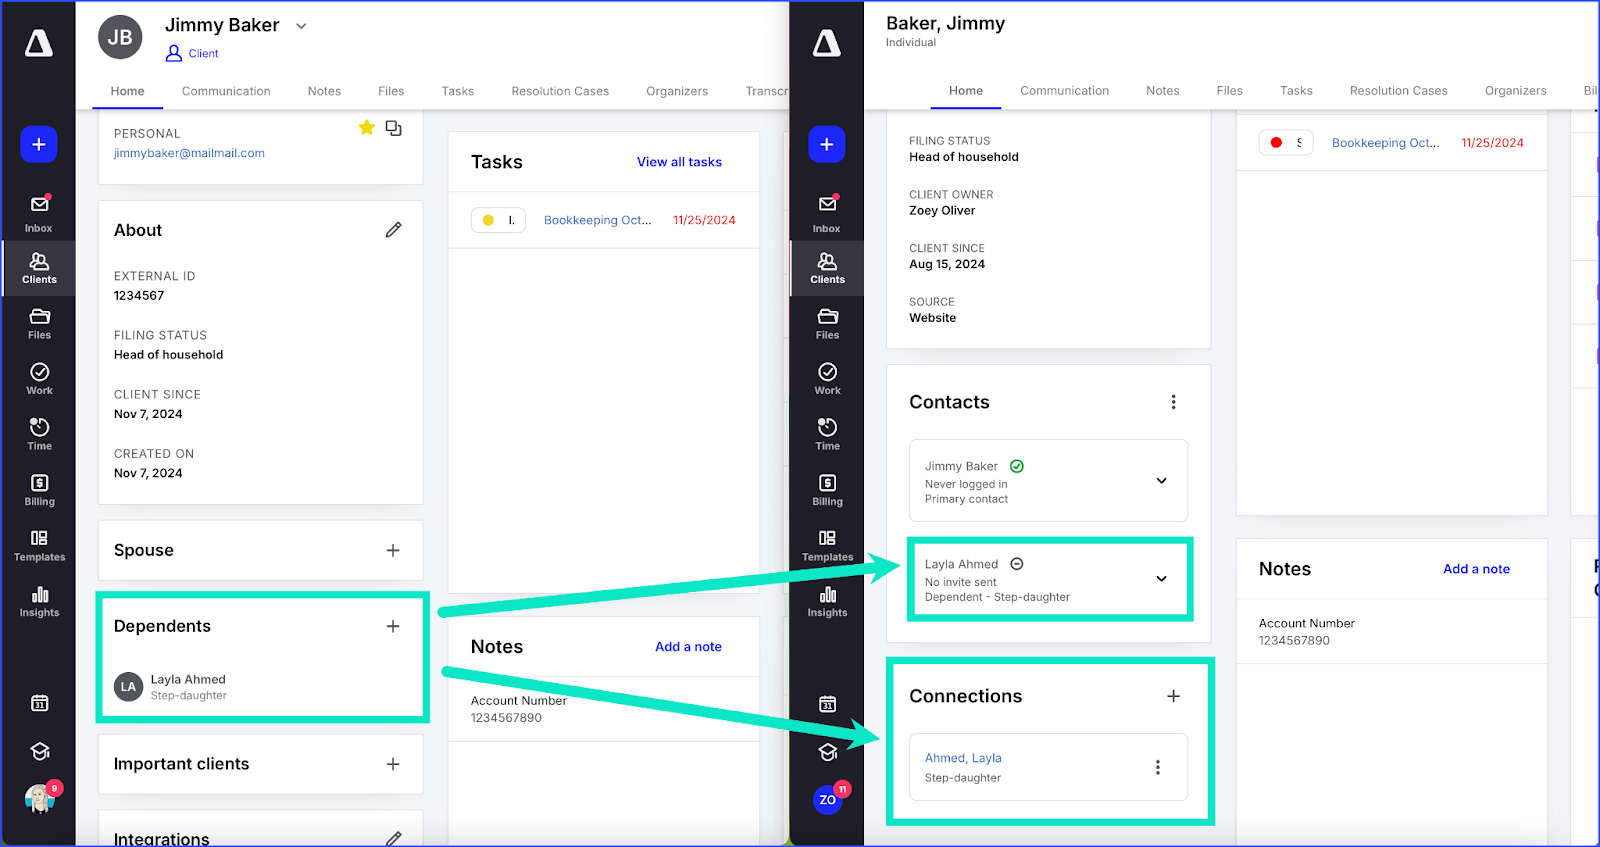
Task: Click the yellow status indicator on the Bookkeeping task
Action: point(488,220)
